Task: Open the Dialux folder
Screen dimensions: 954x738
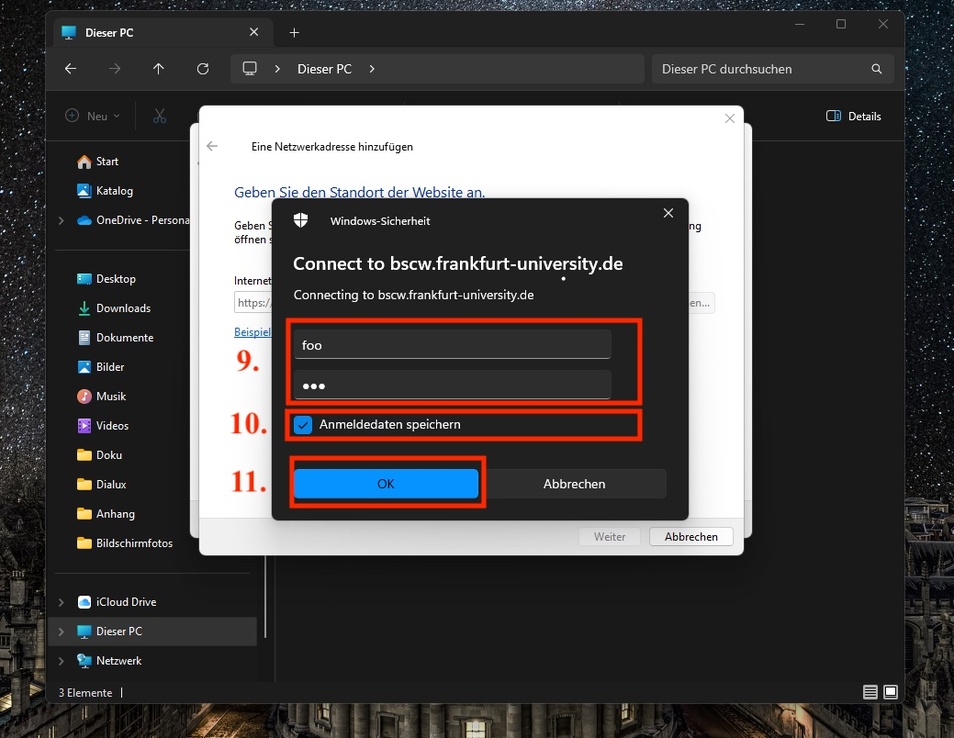Action: point(101,484)
